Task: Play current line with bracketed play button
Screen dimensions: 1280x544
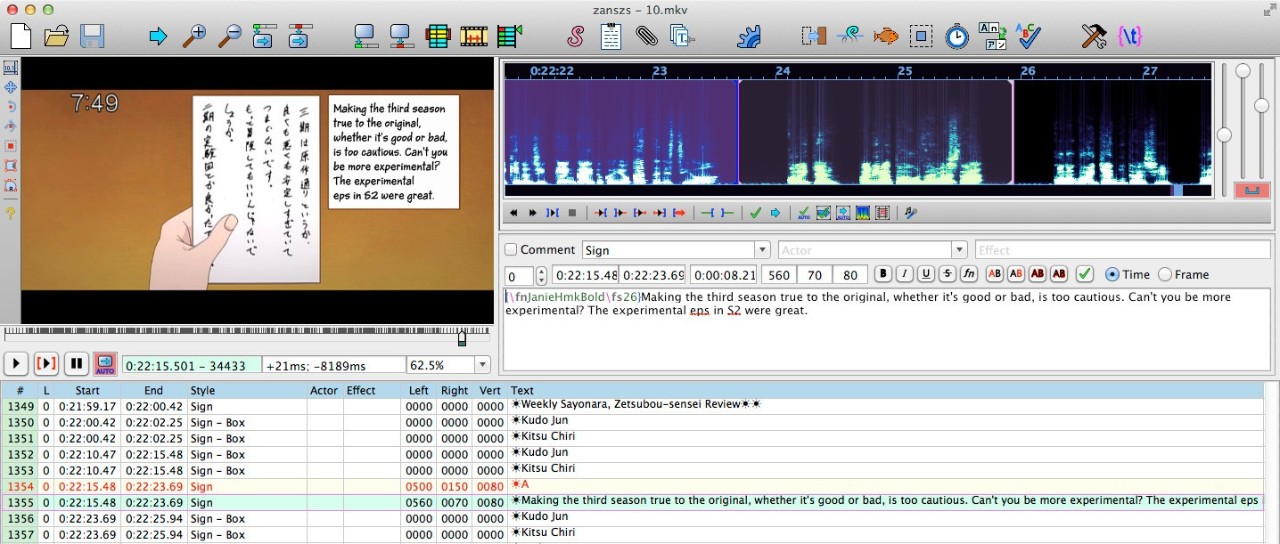Action: click(x=46, y=364)
